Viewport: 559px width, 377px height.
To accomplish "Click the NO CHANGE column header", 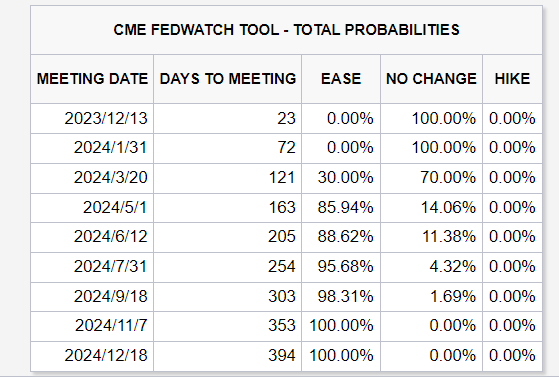I will click(x=431, y=79).
